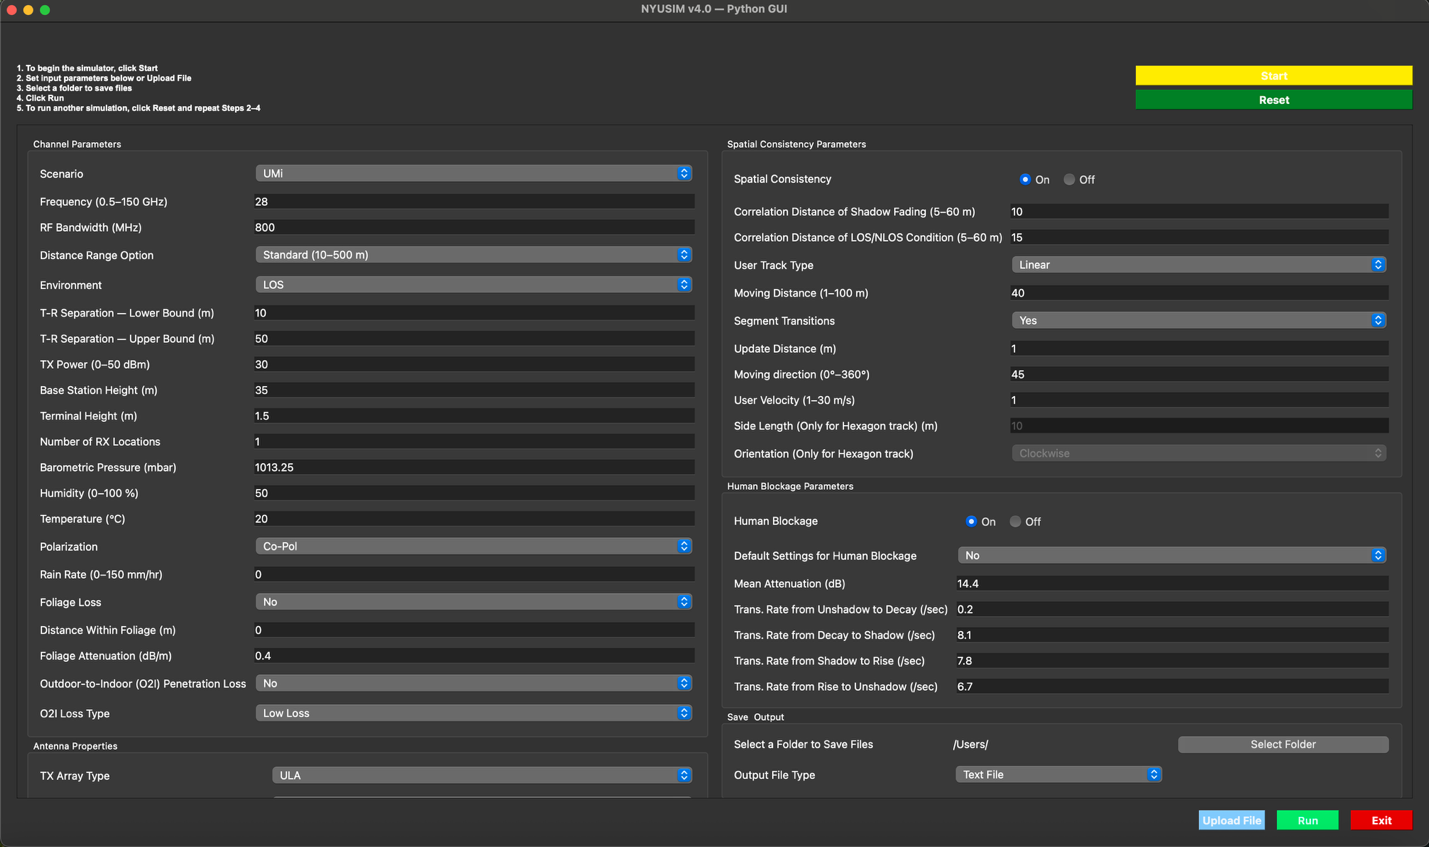Screen dimensions: 1429x847
Task: Expand the Environment dropdown set to LOS
Action: [x=473, y=285]
